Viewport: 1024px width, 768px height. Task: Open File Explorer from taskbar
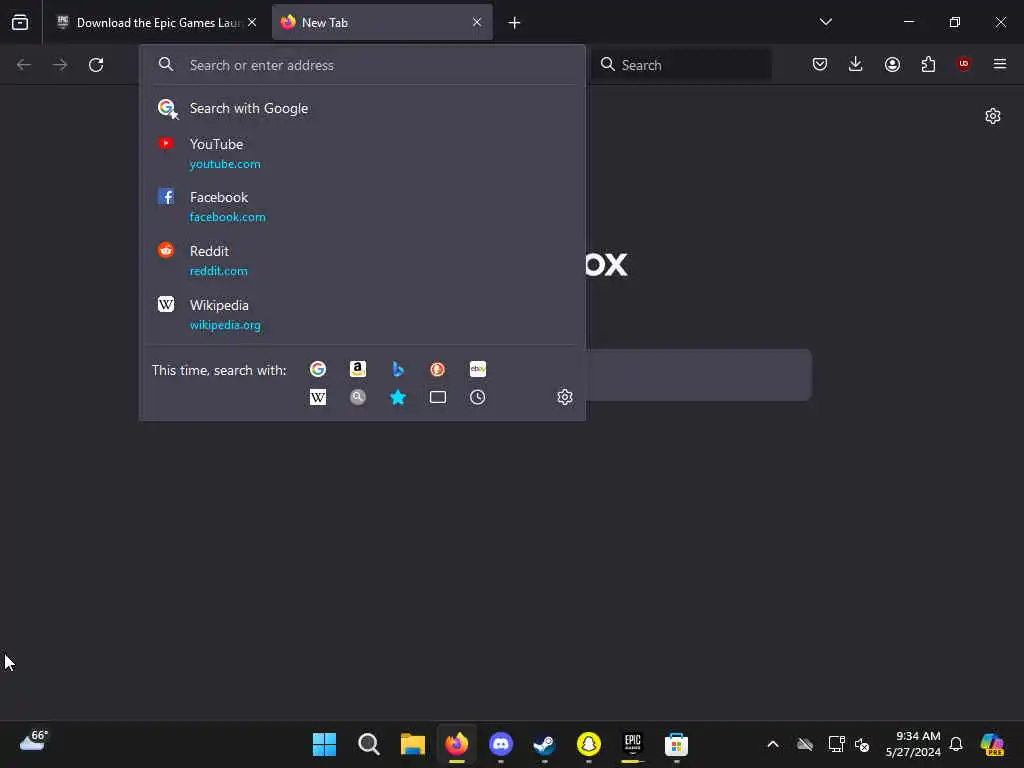point(413,744)
